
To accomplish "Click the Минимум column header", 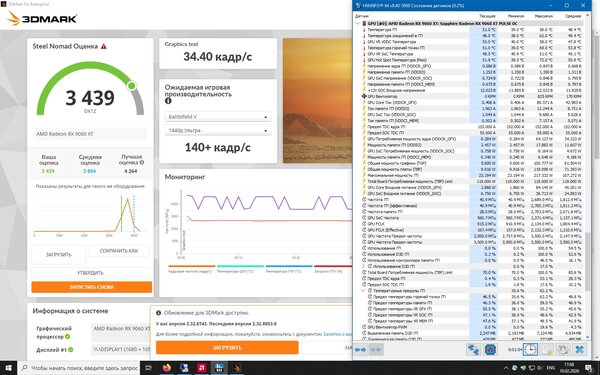I will point(516,16).
